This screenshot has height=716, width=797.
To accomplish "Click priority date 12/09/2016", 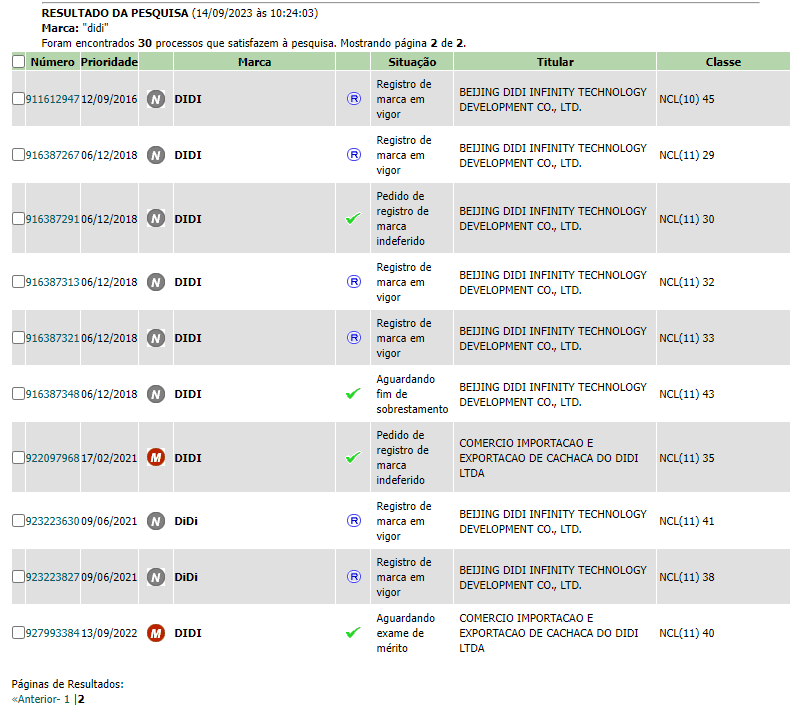I will pos(109,99).
